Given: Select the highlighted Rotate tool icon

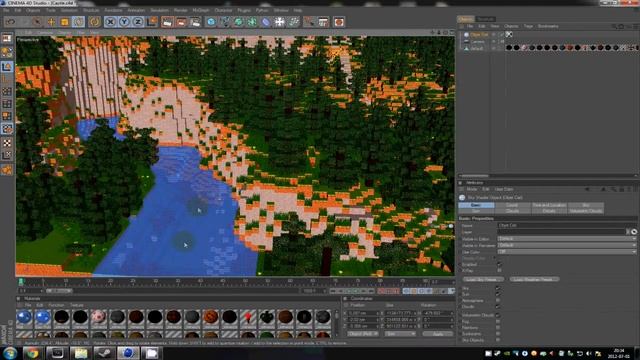Looking at the screenshot, I should pyautogui.click(x=78, y=22).
